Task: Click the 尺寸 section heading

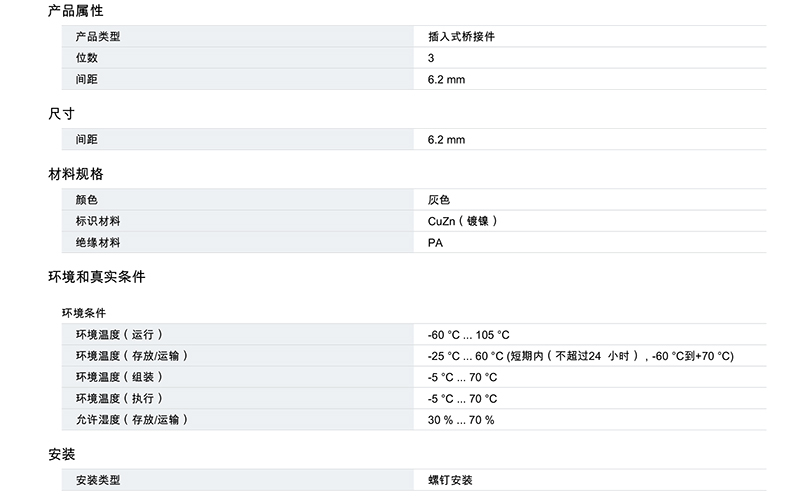Action: tap(62, 113)
